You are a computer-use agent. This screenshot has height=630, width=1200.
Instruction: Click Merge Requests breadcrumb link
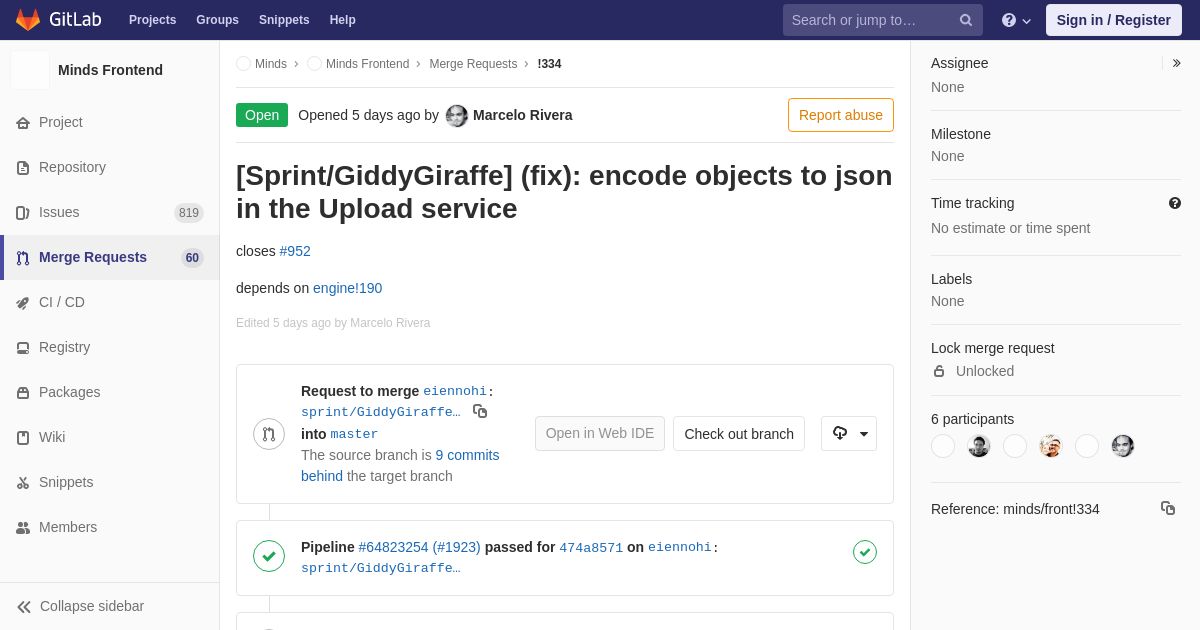(473, 64)
